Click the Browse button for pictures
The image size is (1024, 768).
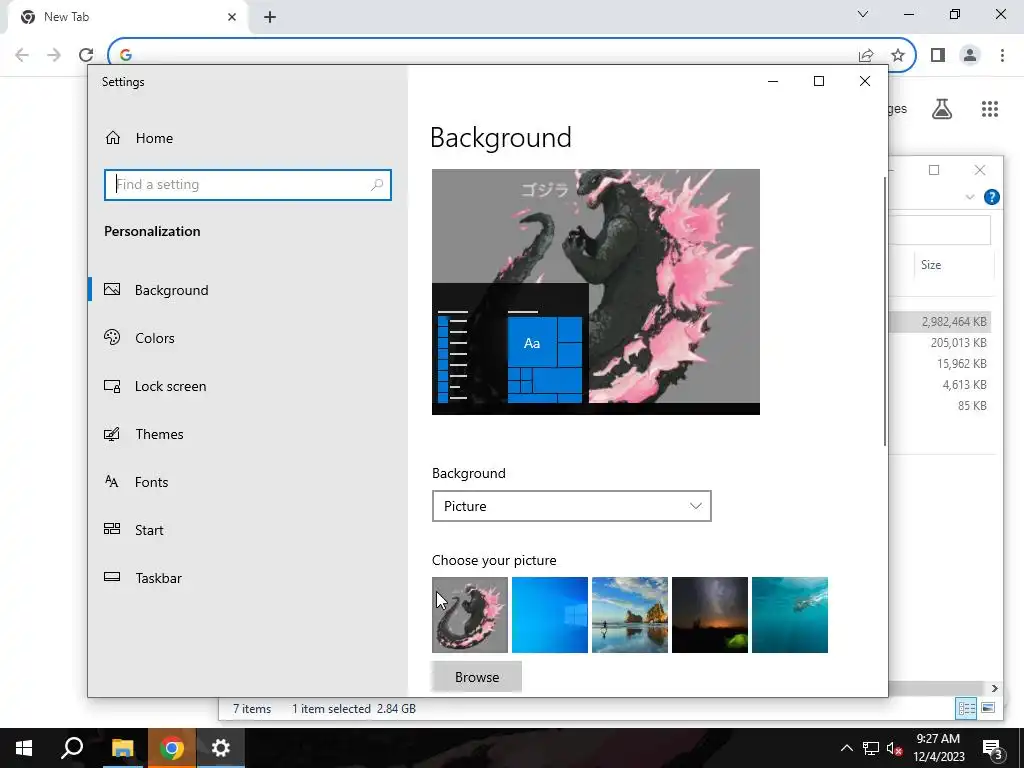477,677
